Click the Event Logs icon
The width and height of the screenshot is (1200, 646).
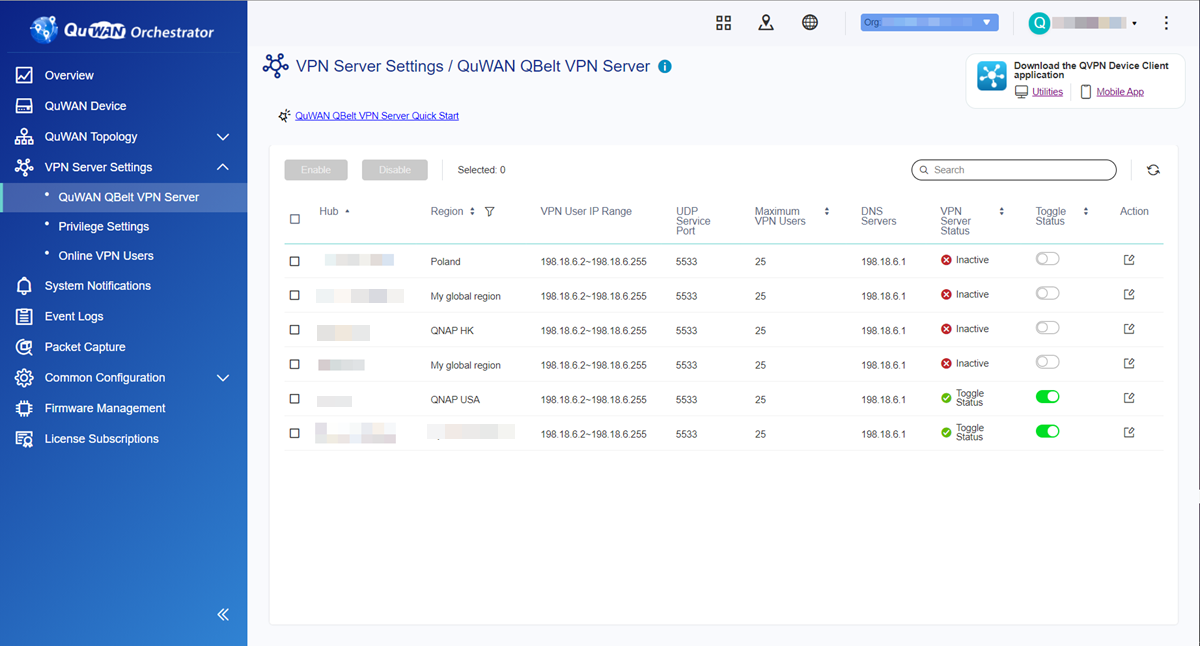(x=24, y=317)
